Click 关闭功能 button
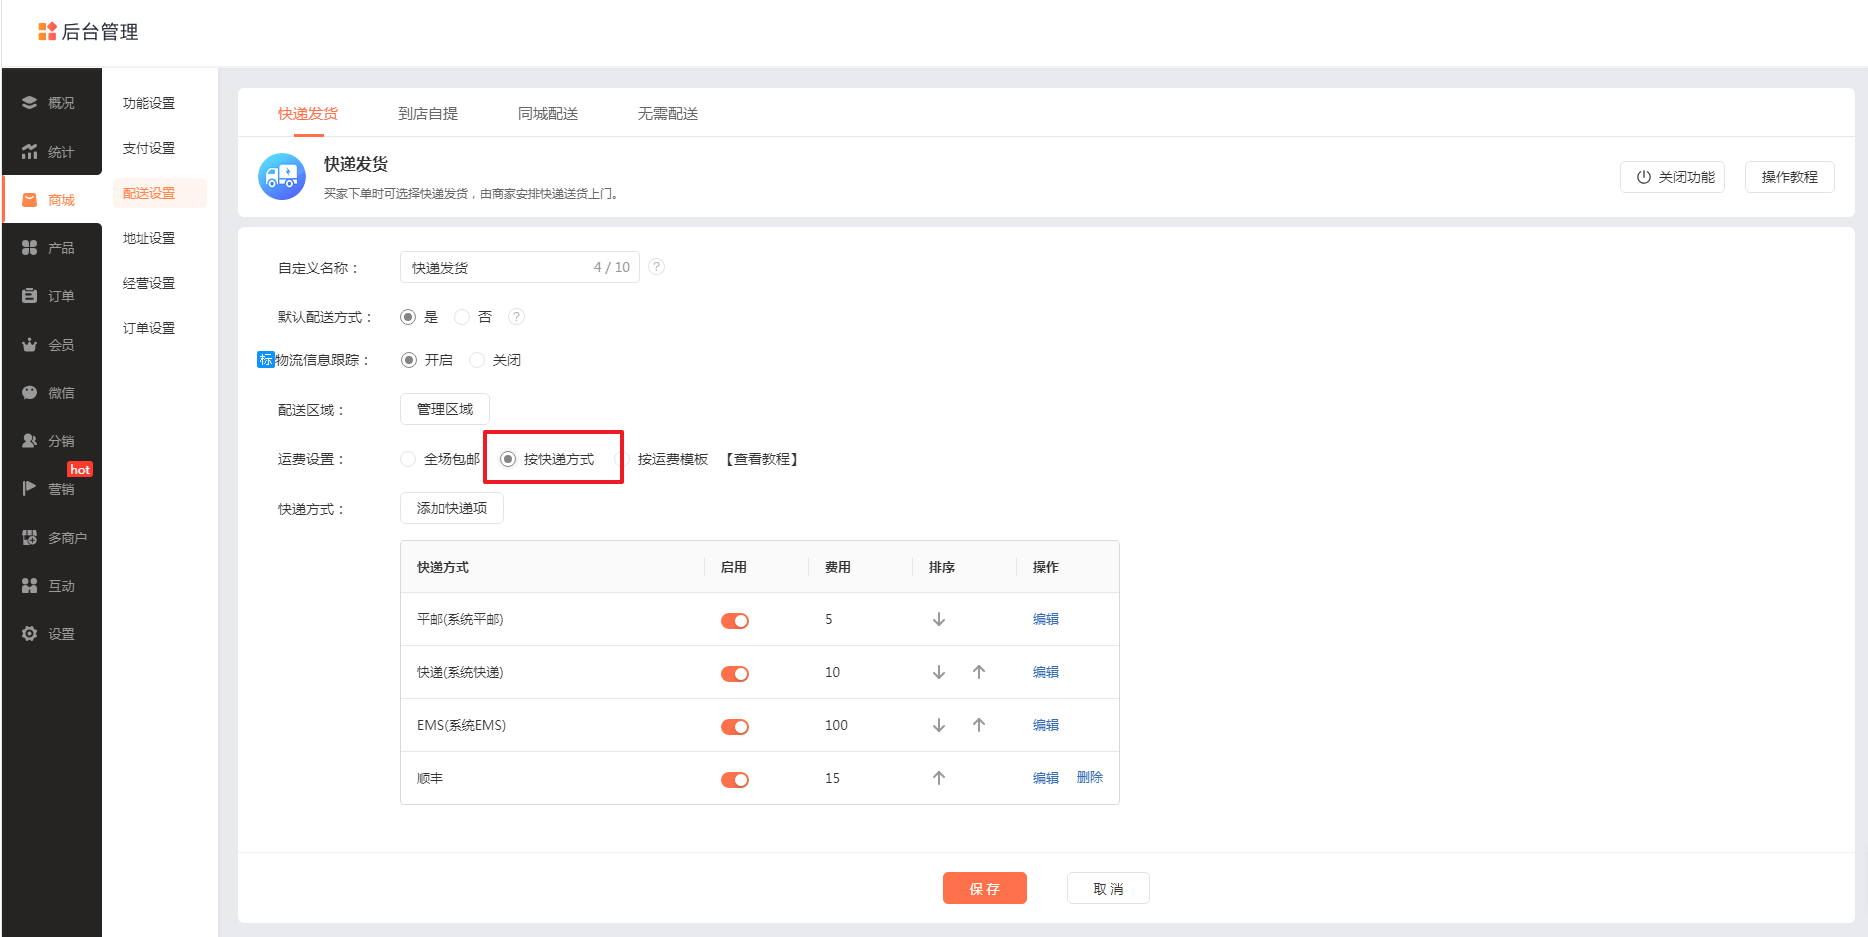Screen dimensions: 1868x937 point(1672,177)
